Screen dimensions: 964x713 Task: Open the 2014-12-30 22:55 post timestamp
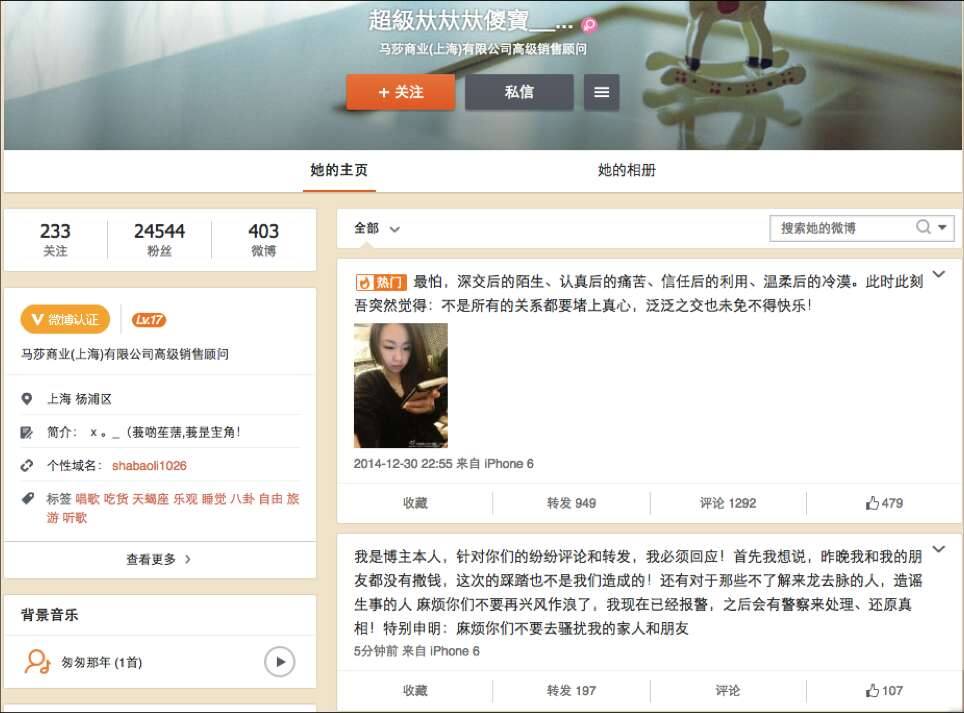[403, 464]
